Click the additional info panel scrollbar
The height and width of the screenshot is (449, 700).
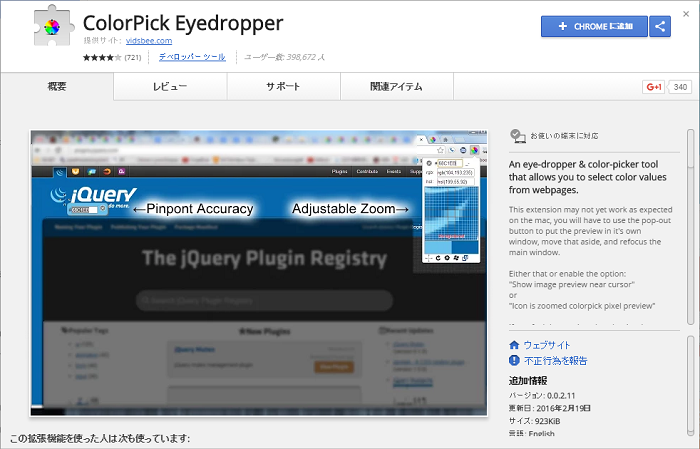pyautogui.click(x=691, y=386)
